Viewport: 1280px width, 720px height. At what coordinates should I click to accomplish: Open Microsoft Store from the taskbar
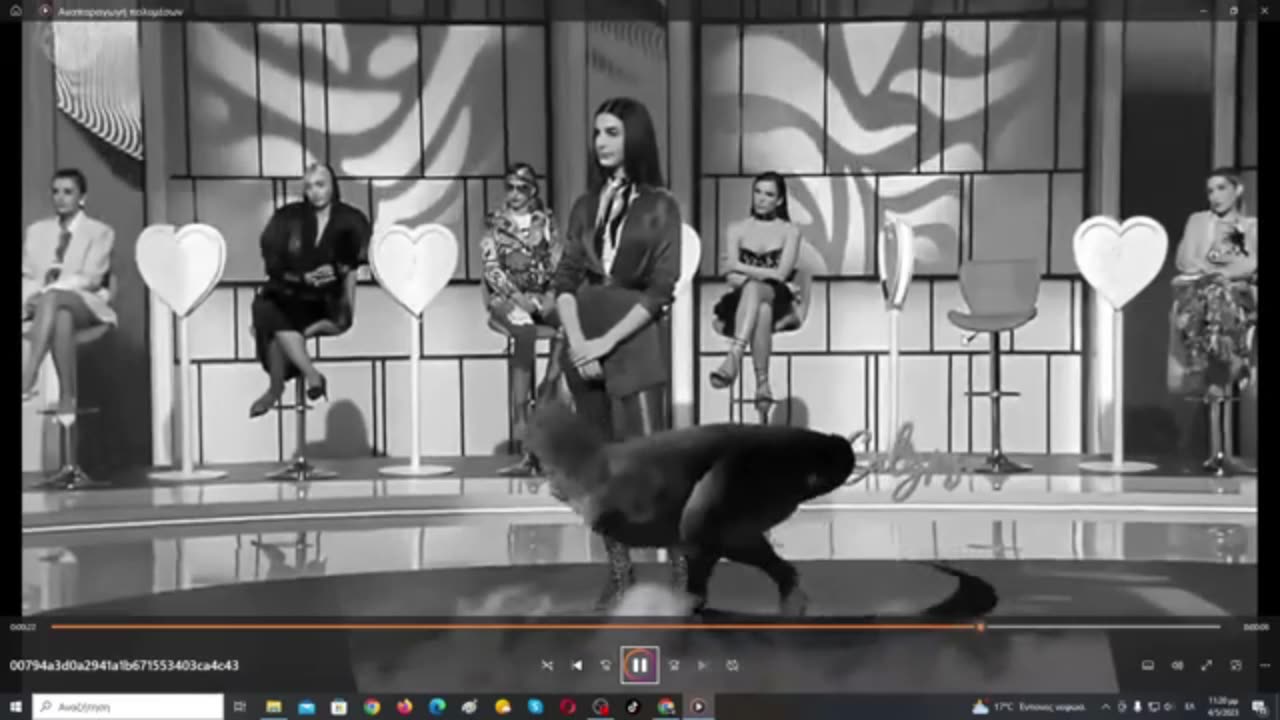coord(339,706)
